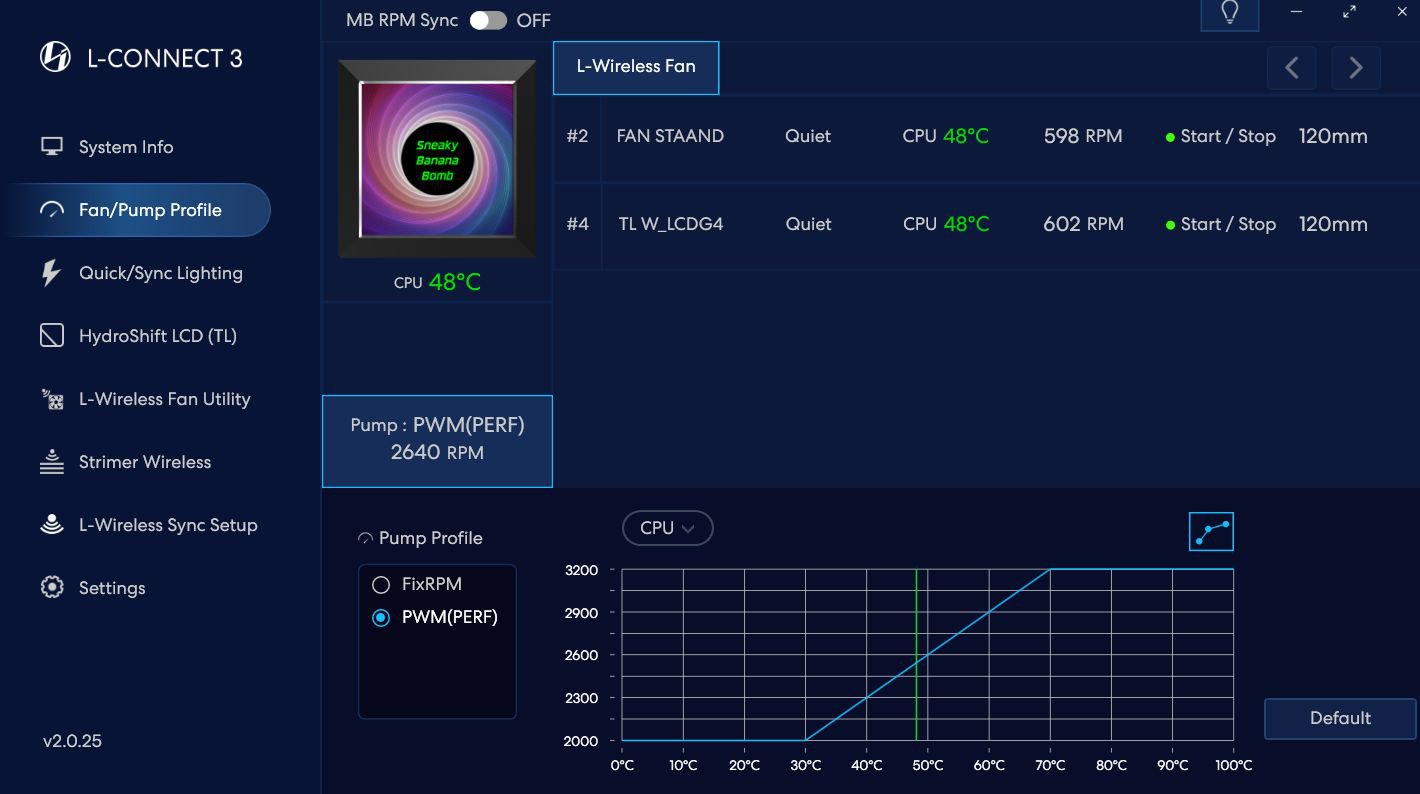Close the L-Connect window
Viewport: 1420px width, 794px height.
pyautogui.click(x=1402, y=12)
